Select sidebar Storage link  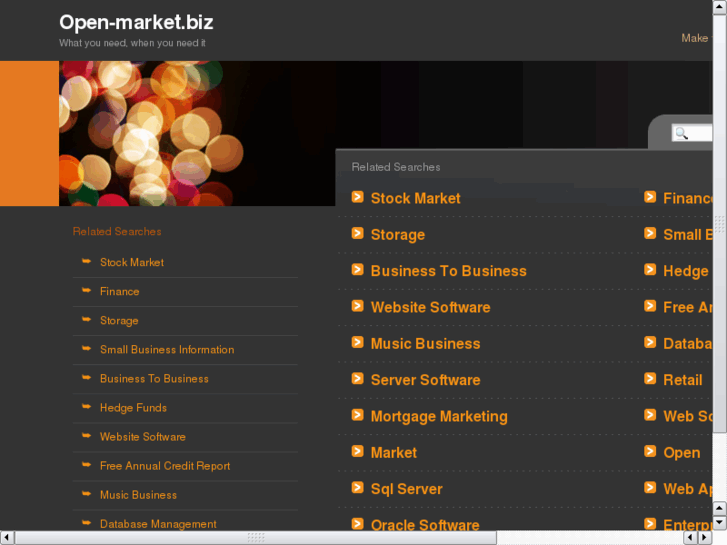pyautogui.click(x=119, y=321)
